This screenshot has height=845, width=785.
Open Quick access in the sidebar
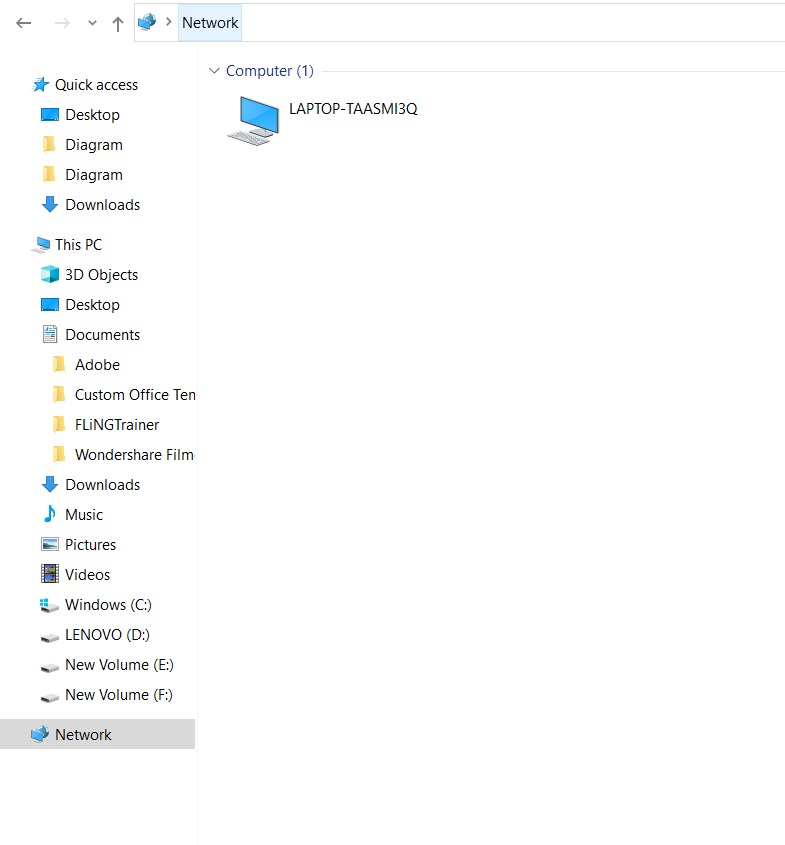(x=96, y=85)
